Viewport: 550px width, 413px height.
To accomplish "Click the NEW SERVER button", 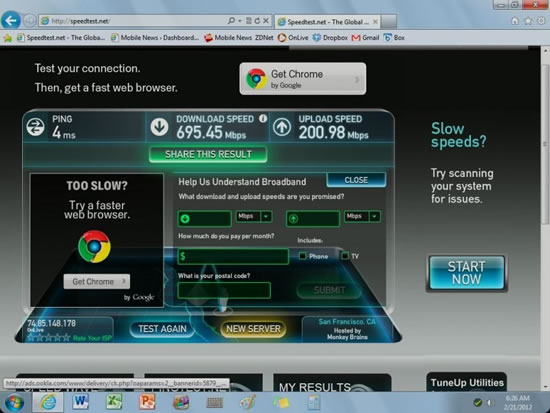I will (x=253, y=329).
